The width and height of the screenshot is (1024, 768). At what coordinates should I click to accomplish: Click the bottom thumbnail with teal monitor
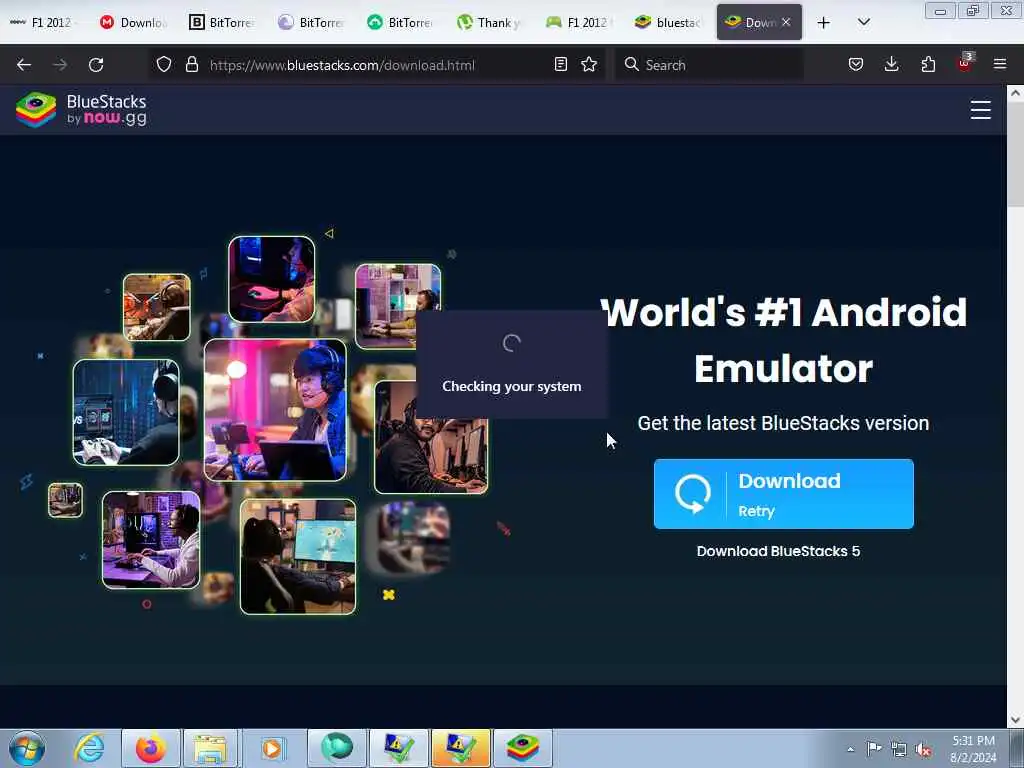298,556
